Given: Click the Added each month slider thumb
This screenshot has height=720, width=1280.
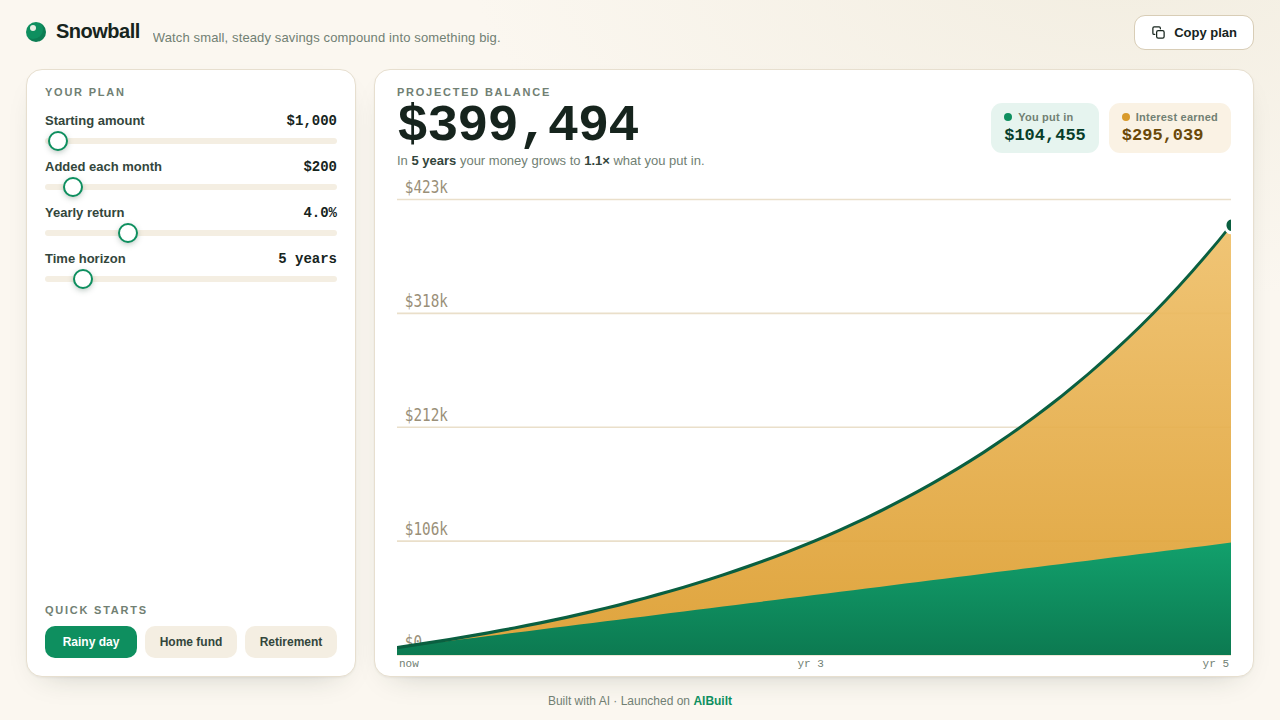Looking at the screenshot, I should (73, 187).
